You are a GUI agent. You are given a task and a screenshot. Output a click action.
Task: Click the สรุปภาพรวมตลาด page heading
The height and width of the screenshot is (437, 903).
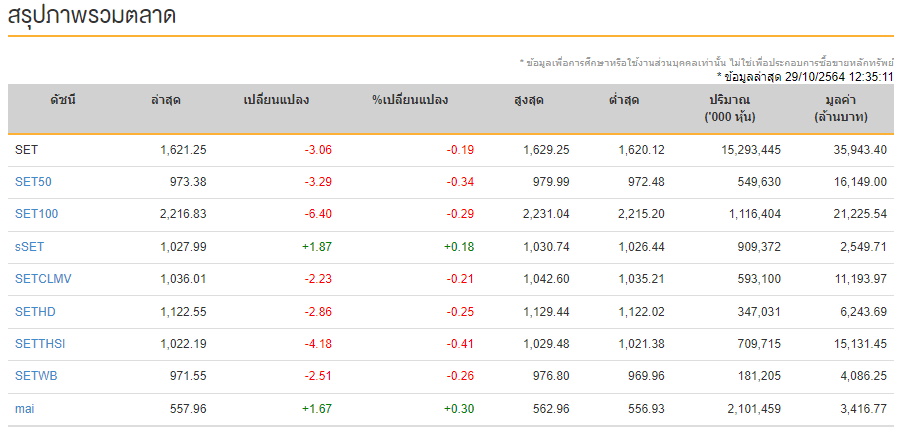[x=92, y=16]
